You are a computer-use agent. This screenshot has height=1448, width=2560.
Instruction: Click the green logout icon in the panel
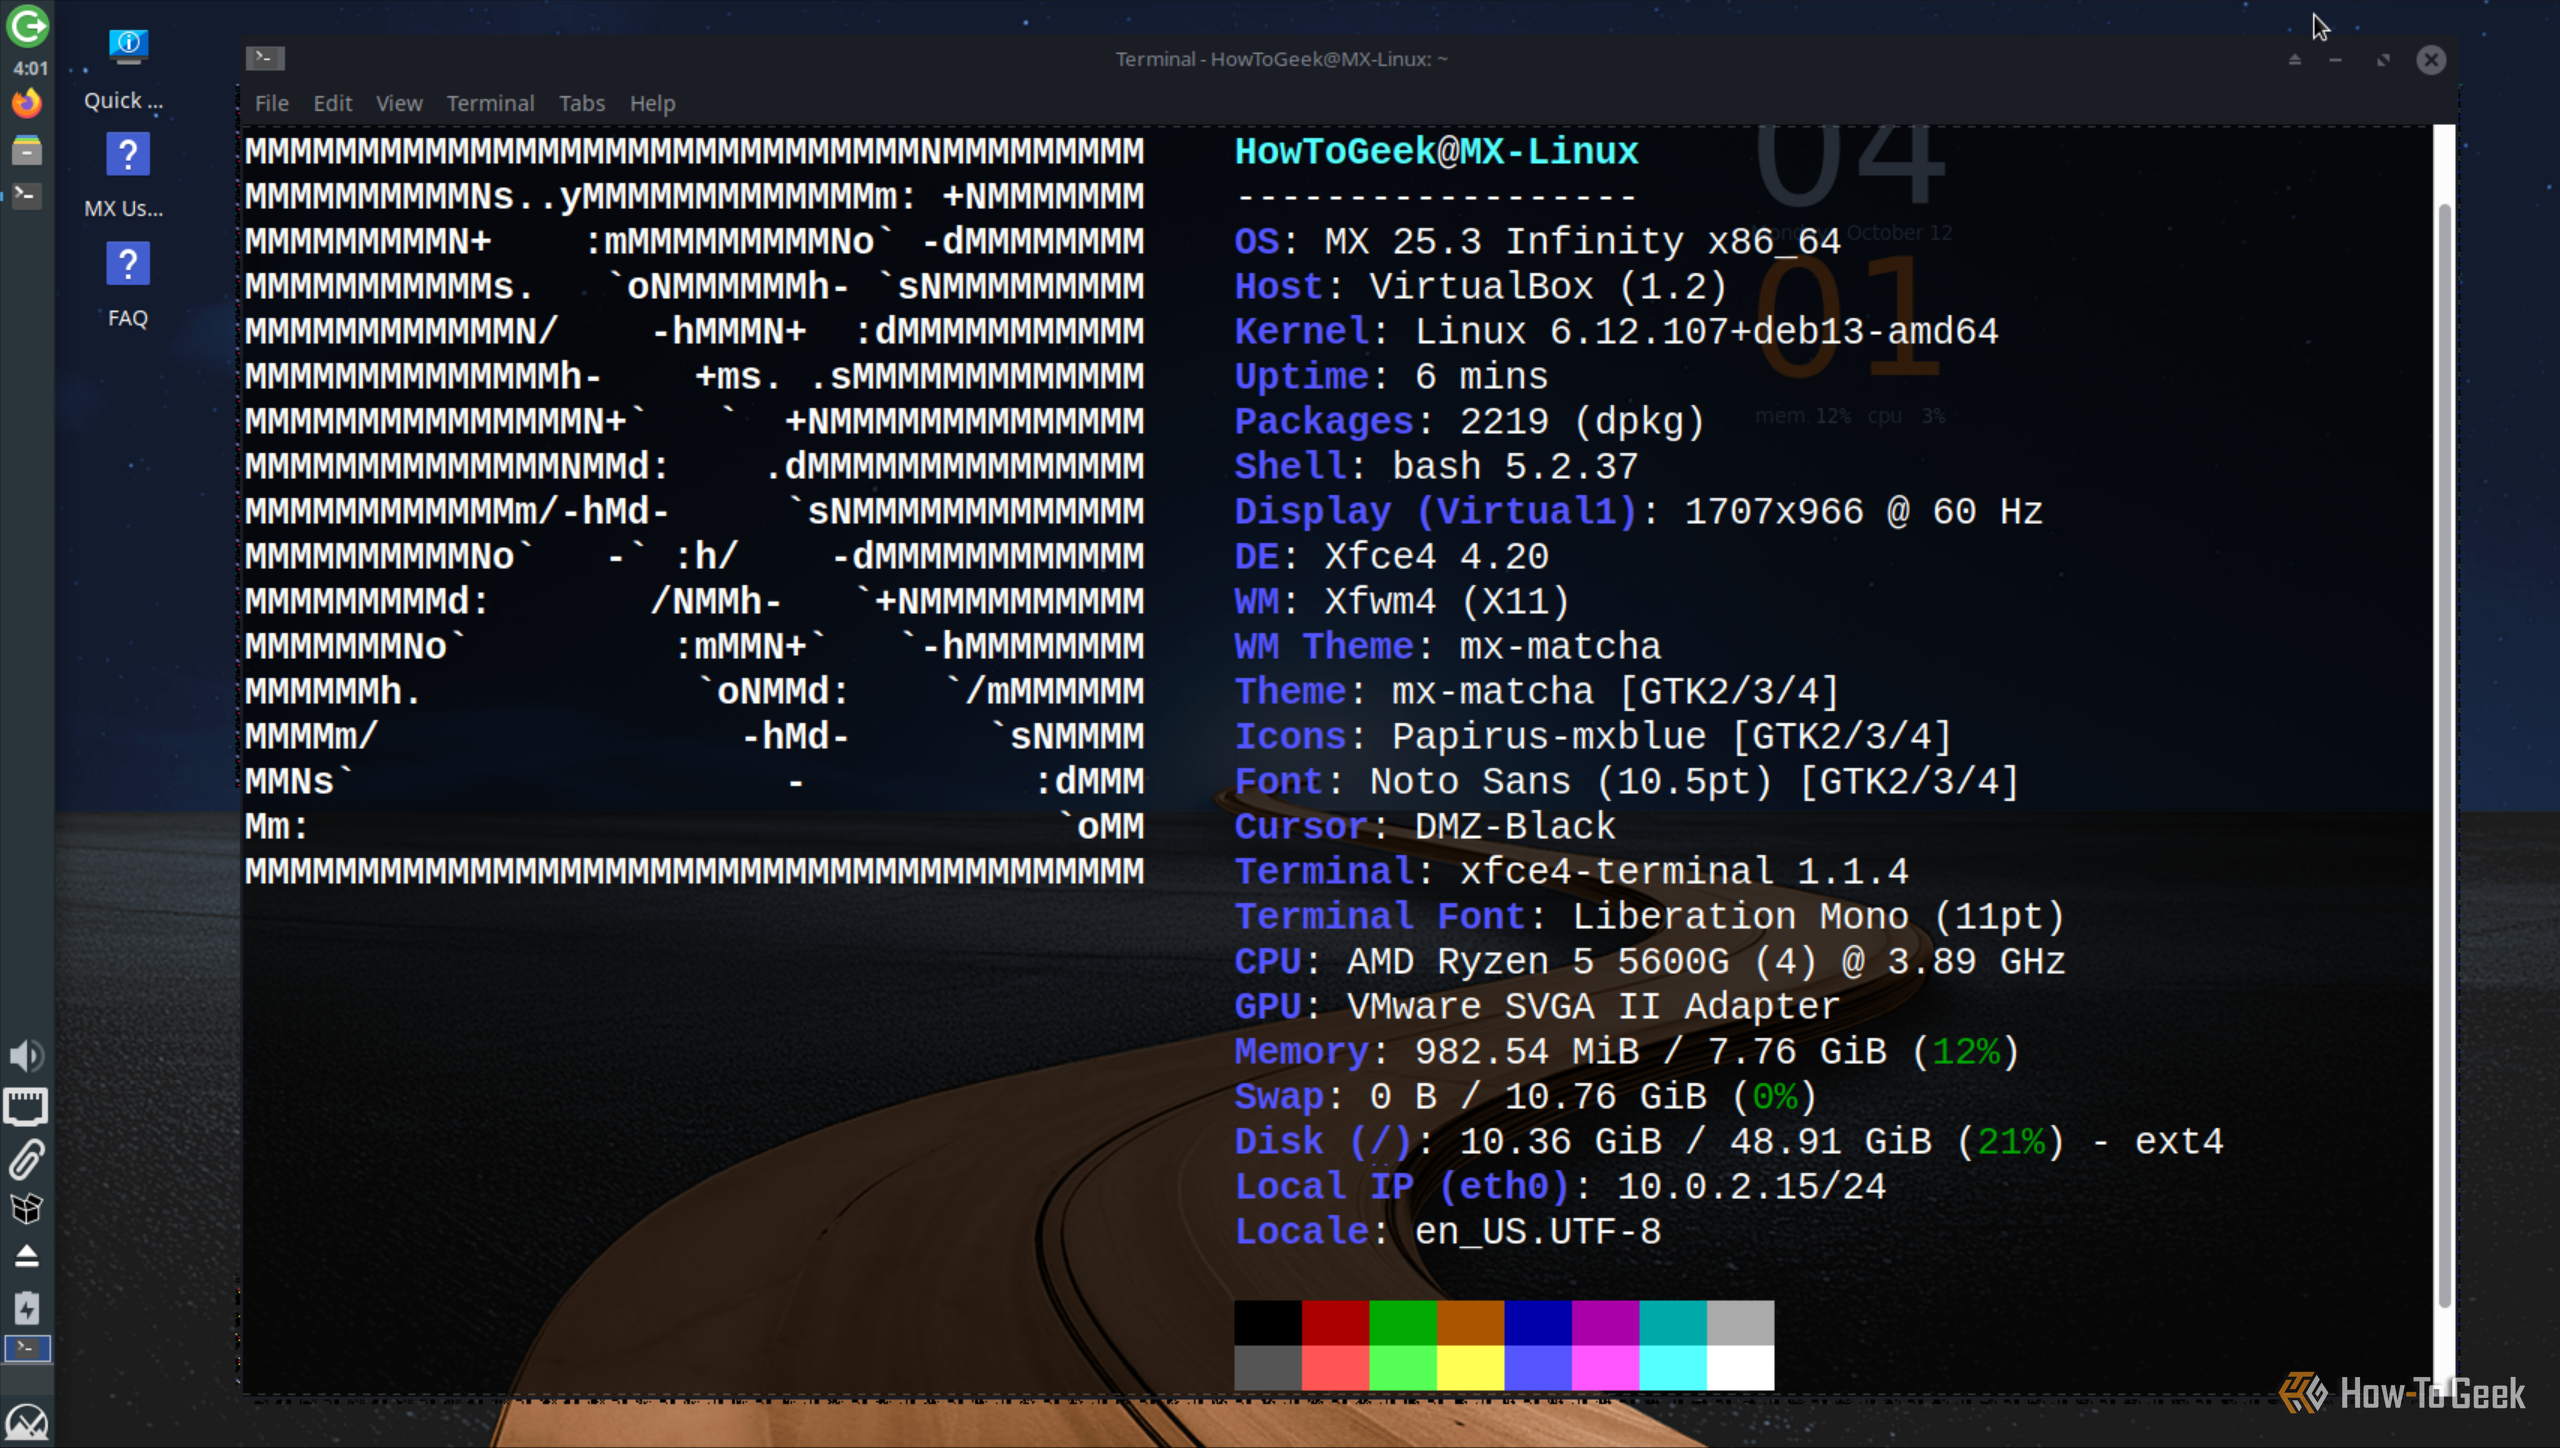pyautogui.click(x=27, y=26)
